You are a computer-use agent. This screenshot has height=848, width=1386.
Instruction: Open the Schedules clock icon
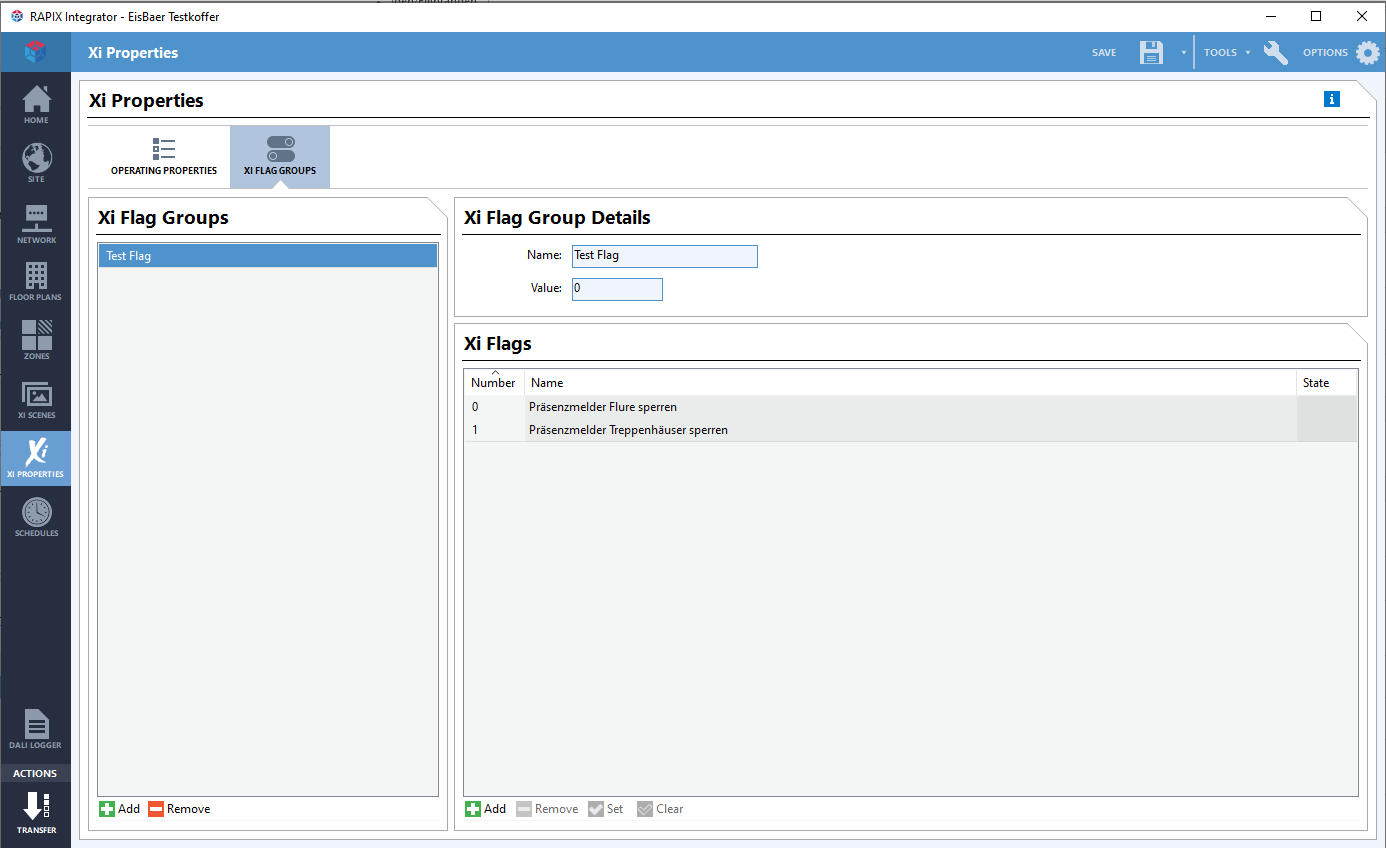pos(36,511)
